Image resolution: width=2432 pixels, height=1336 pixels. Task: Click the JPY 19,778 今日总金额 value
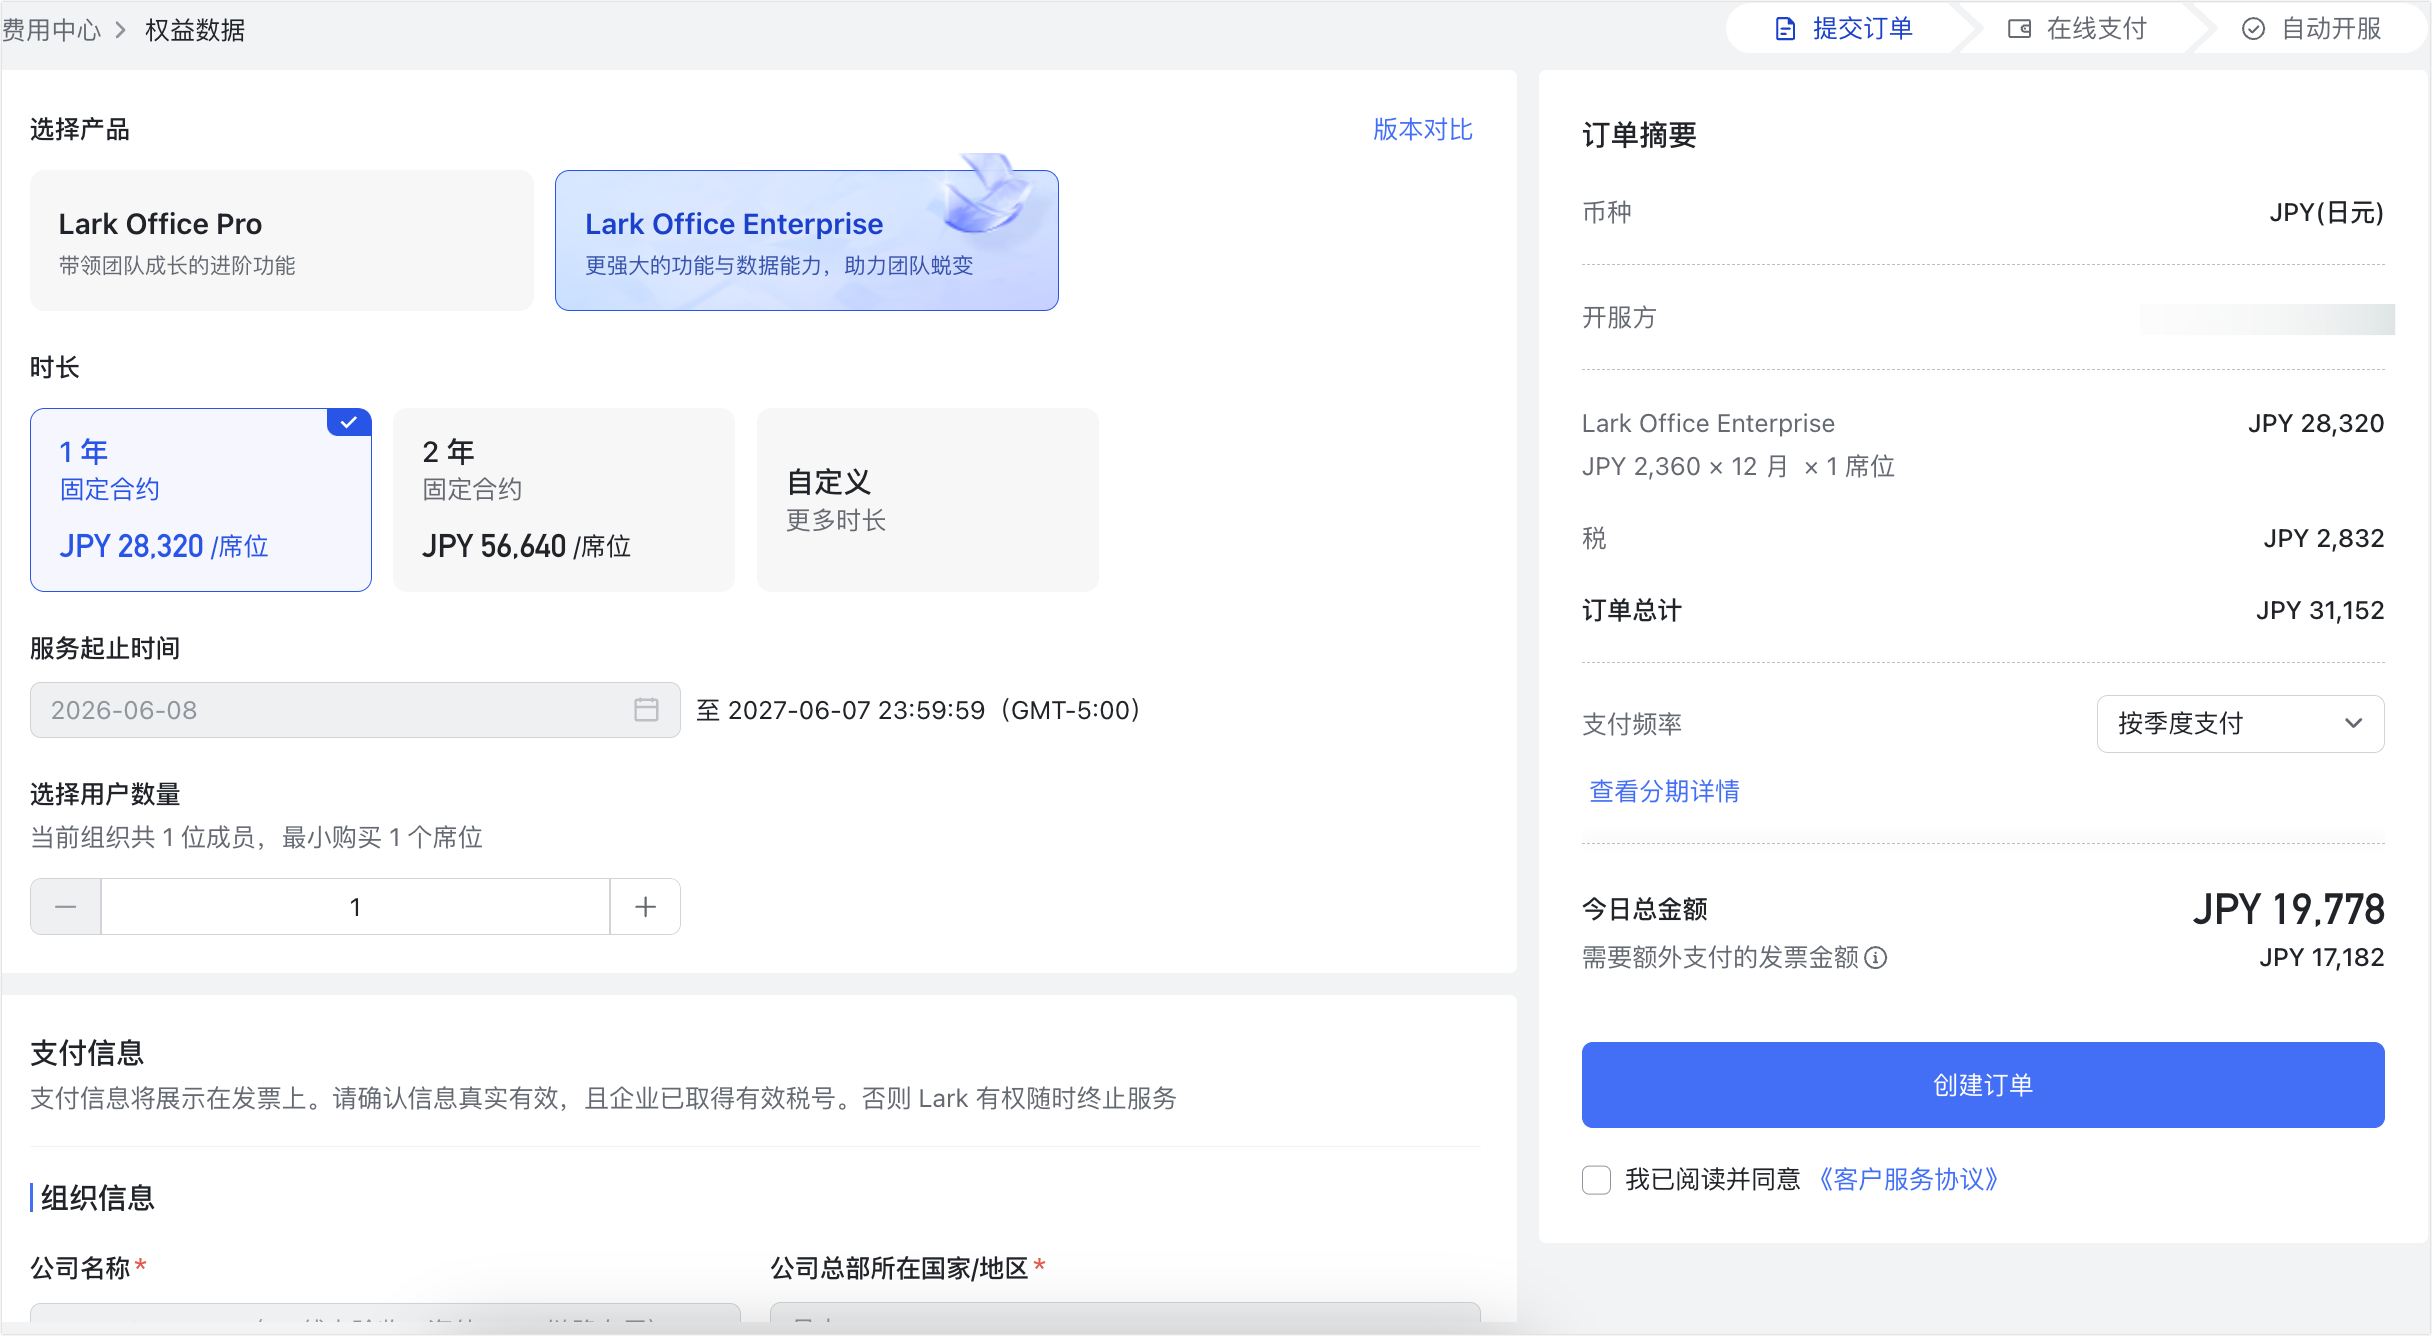coord(2288,909)
